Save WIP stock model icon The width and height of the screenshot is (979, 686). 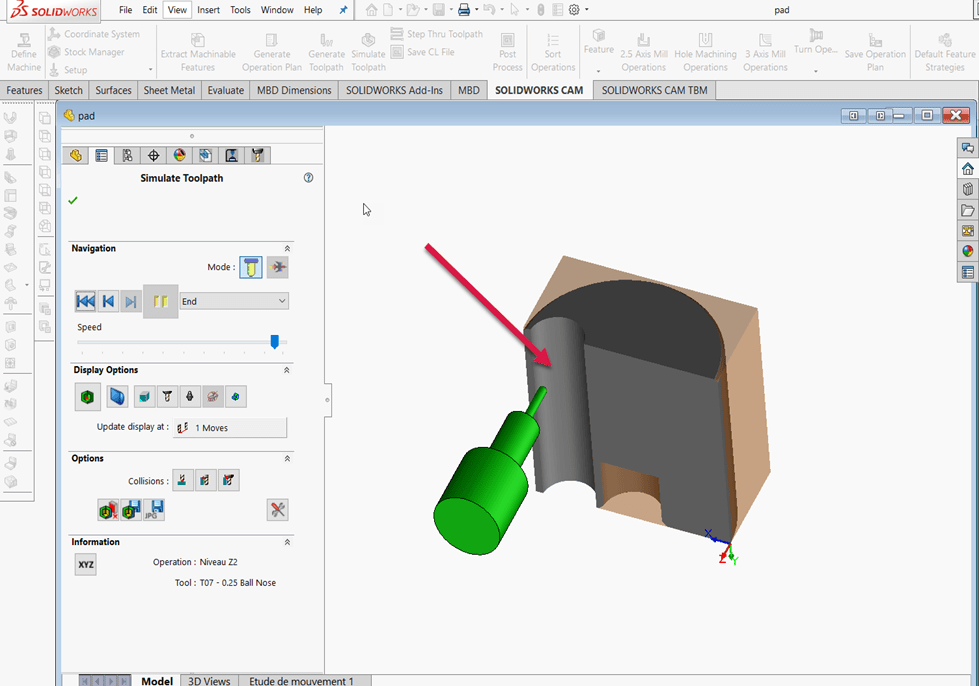pyautogui.click(x=131, y=510)
